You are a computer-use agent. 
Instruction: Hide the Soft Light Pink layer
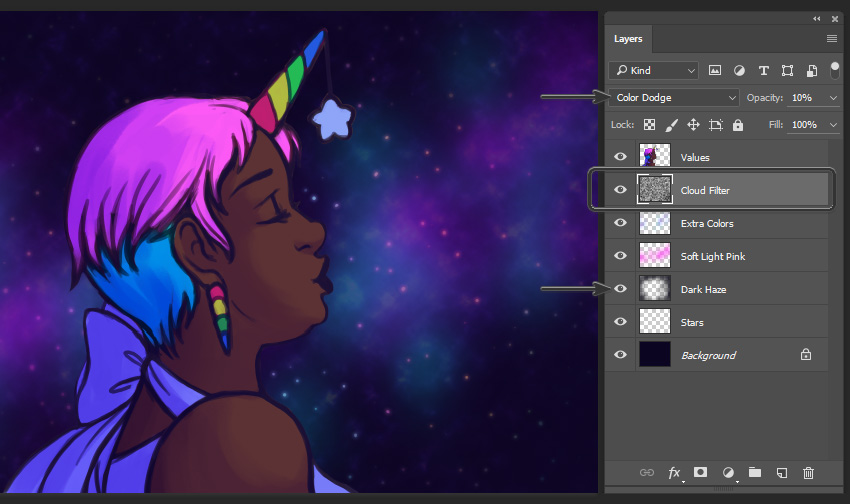[620, 256]
